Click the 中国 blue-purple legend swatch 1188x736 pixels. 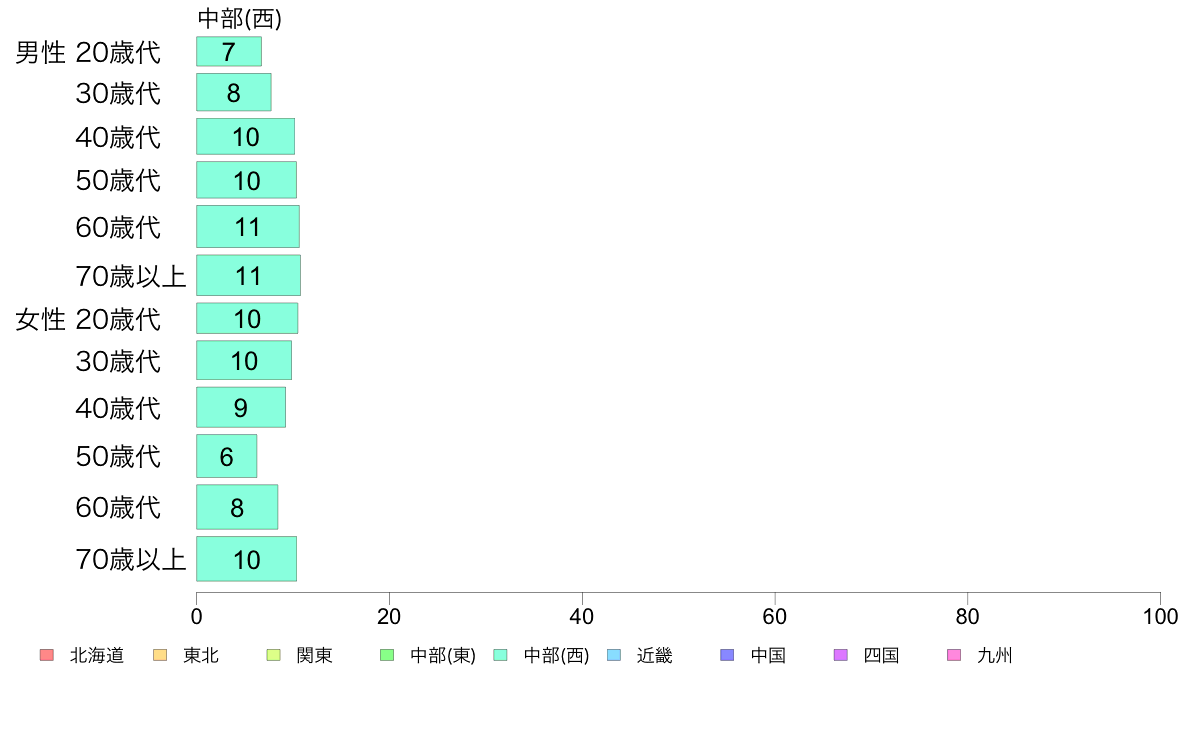727,655
